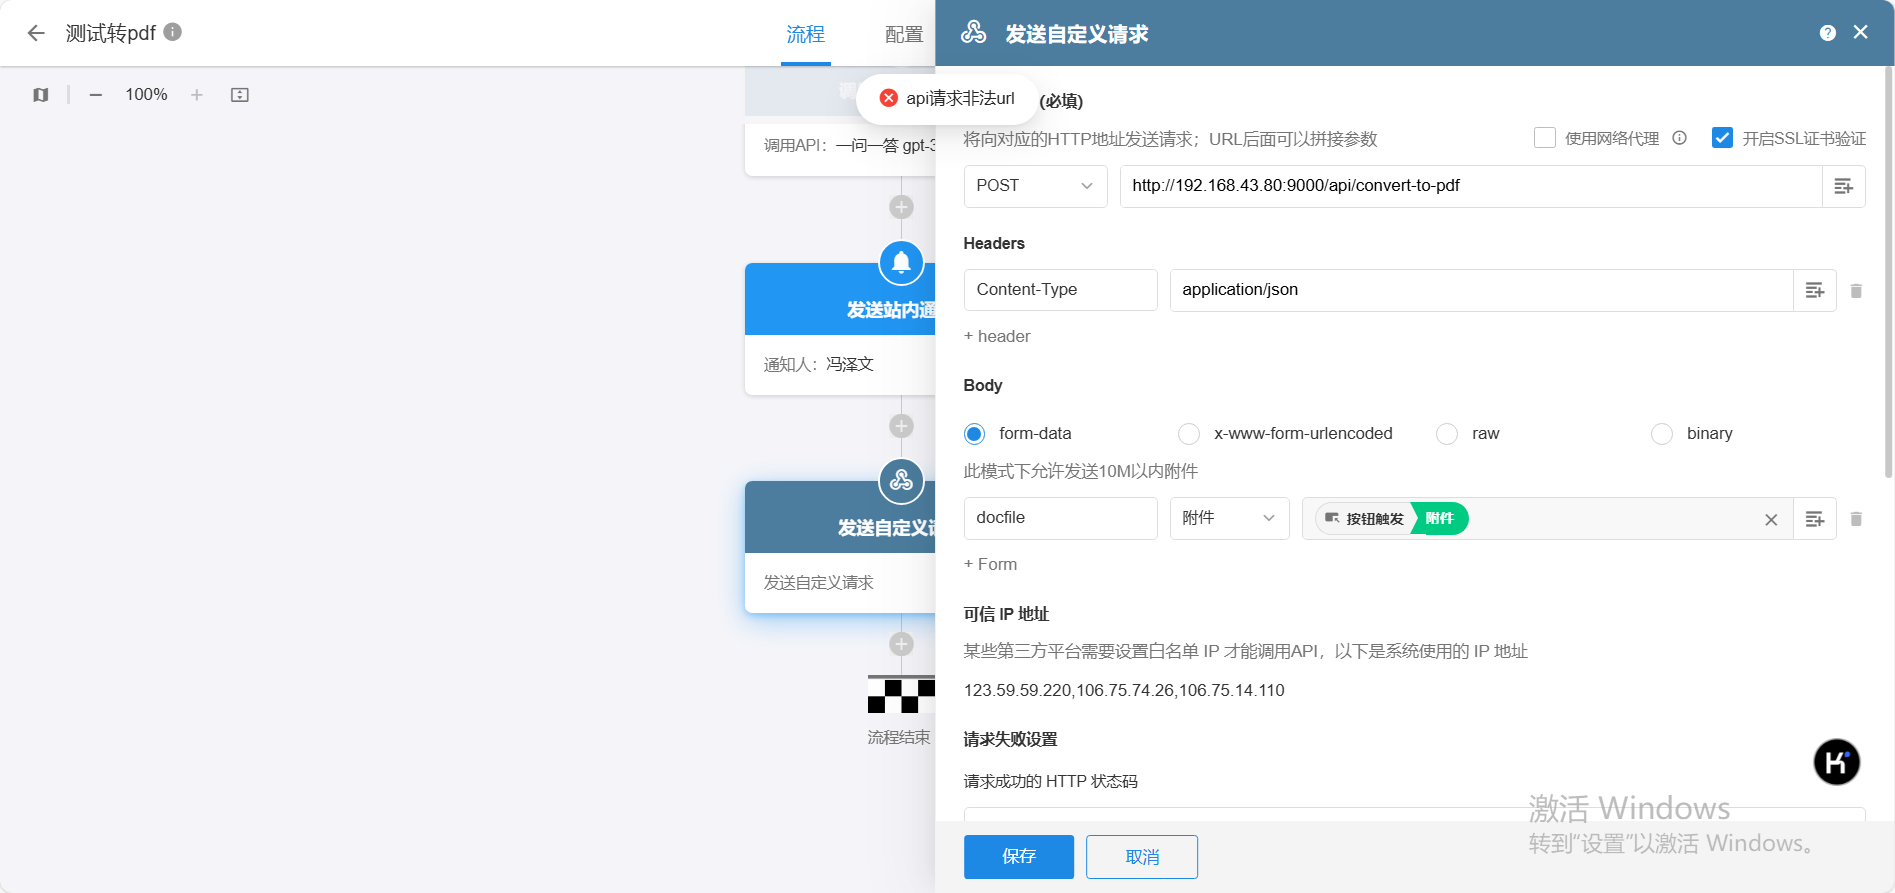The image size is (1895, 893).
Task: Go back with the arrow beside 测试转pdf
Action: pyautogui.click(x=36, y=33)
